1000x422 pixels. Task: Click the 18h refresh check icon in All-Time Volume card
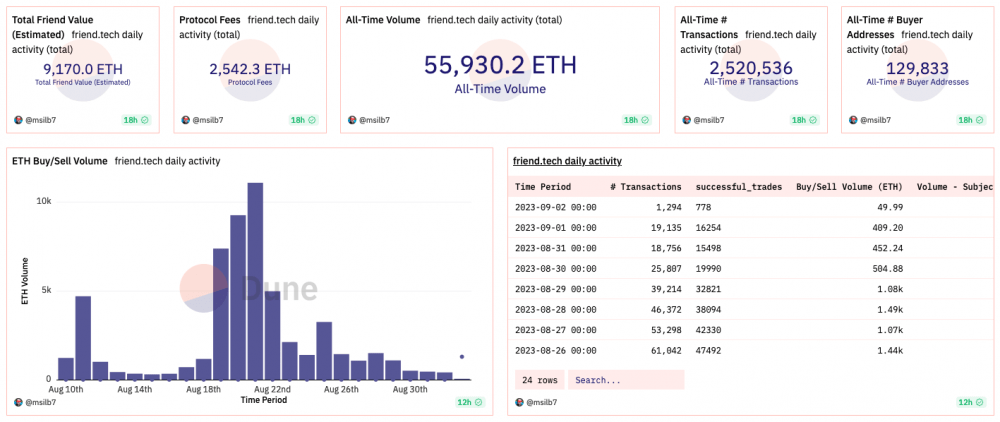click(645, 120)
